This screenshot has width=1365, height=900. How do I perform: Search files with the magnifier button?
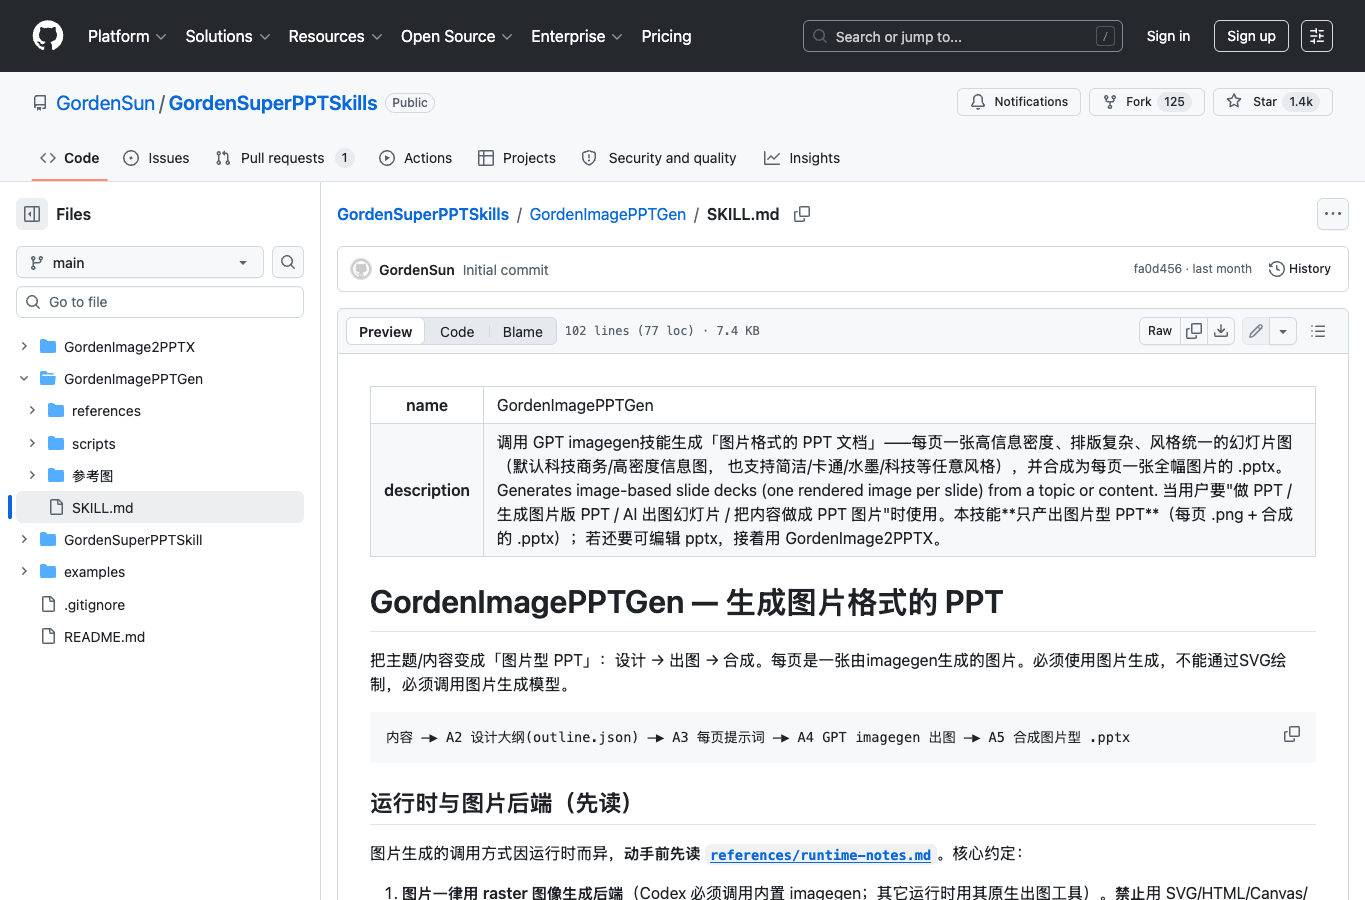coord(288,262)
